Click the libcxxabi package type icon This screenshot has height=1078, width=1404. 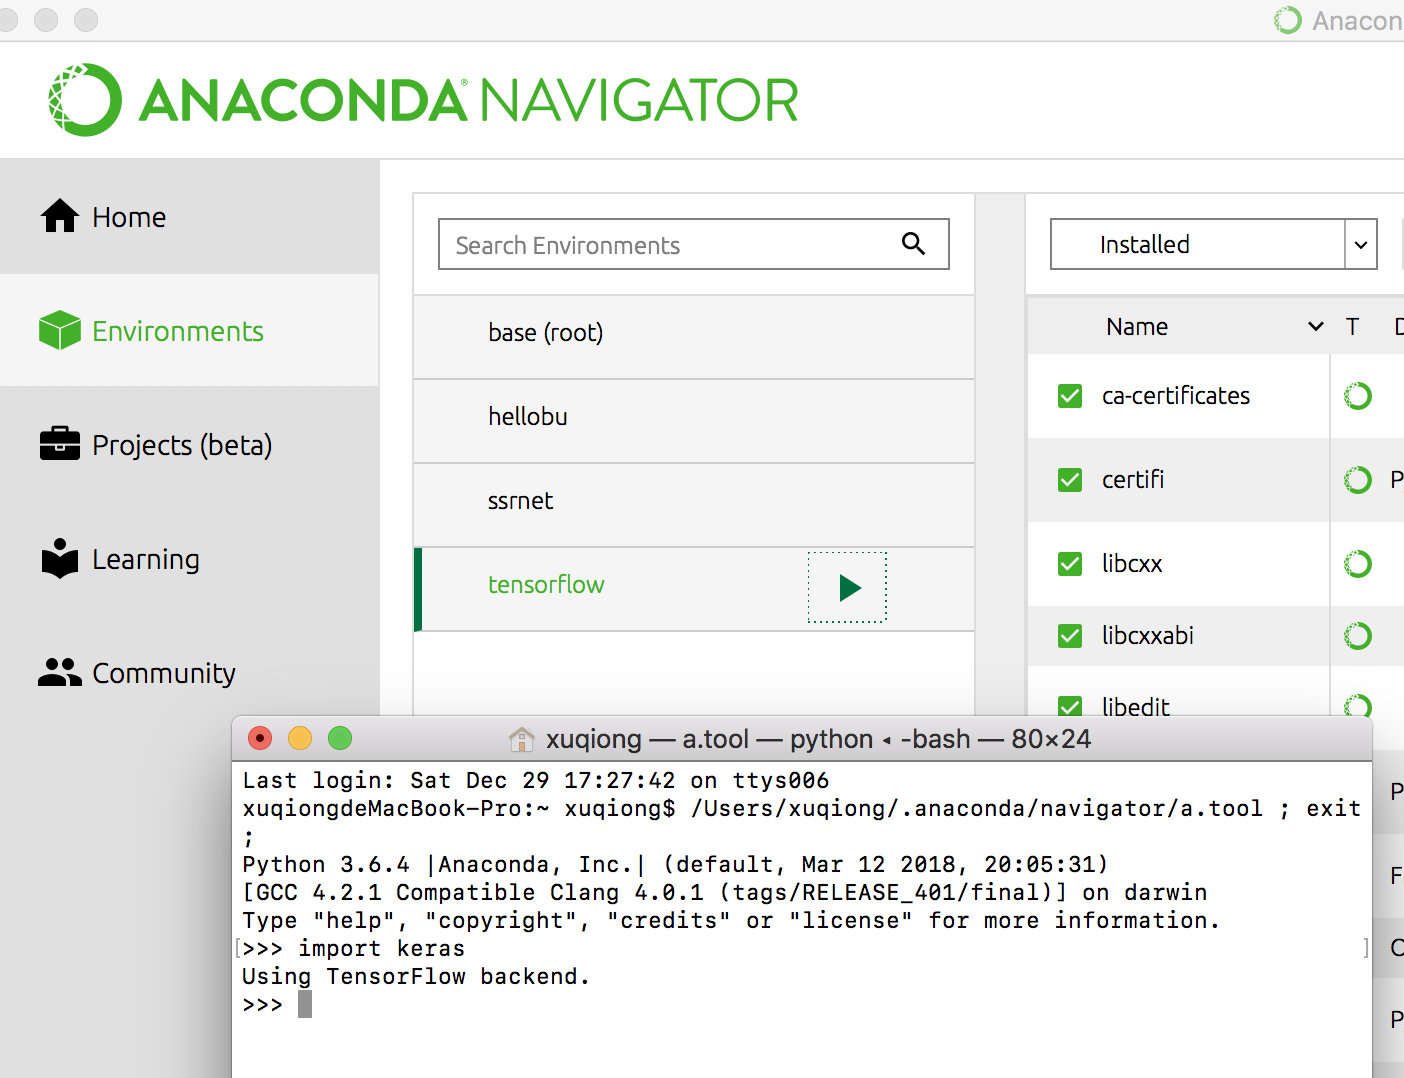click(1357, 636)
